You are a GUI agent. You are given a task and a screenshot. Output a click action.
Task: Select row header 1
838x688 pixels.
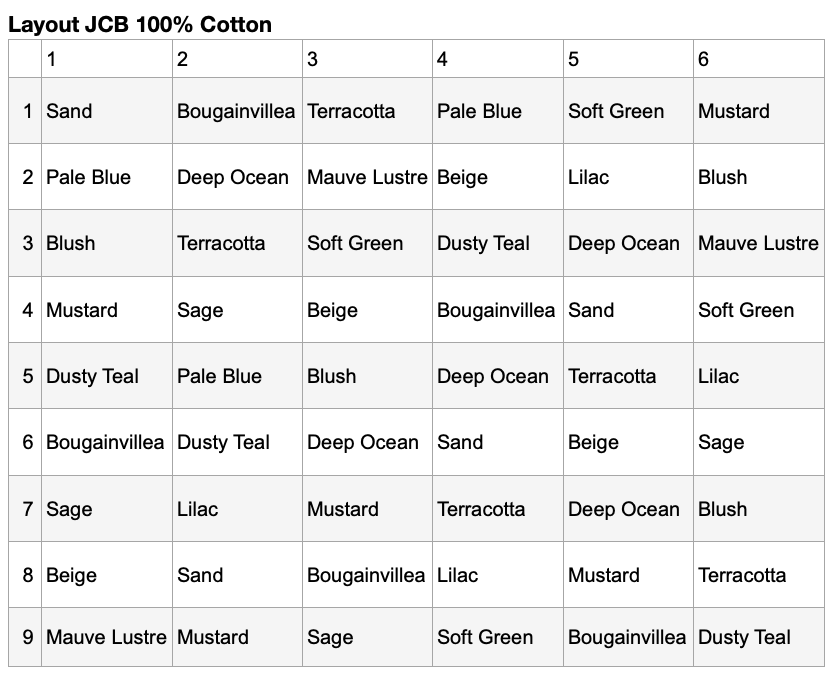[25, 111]
